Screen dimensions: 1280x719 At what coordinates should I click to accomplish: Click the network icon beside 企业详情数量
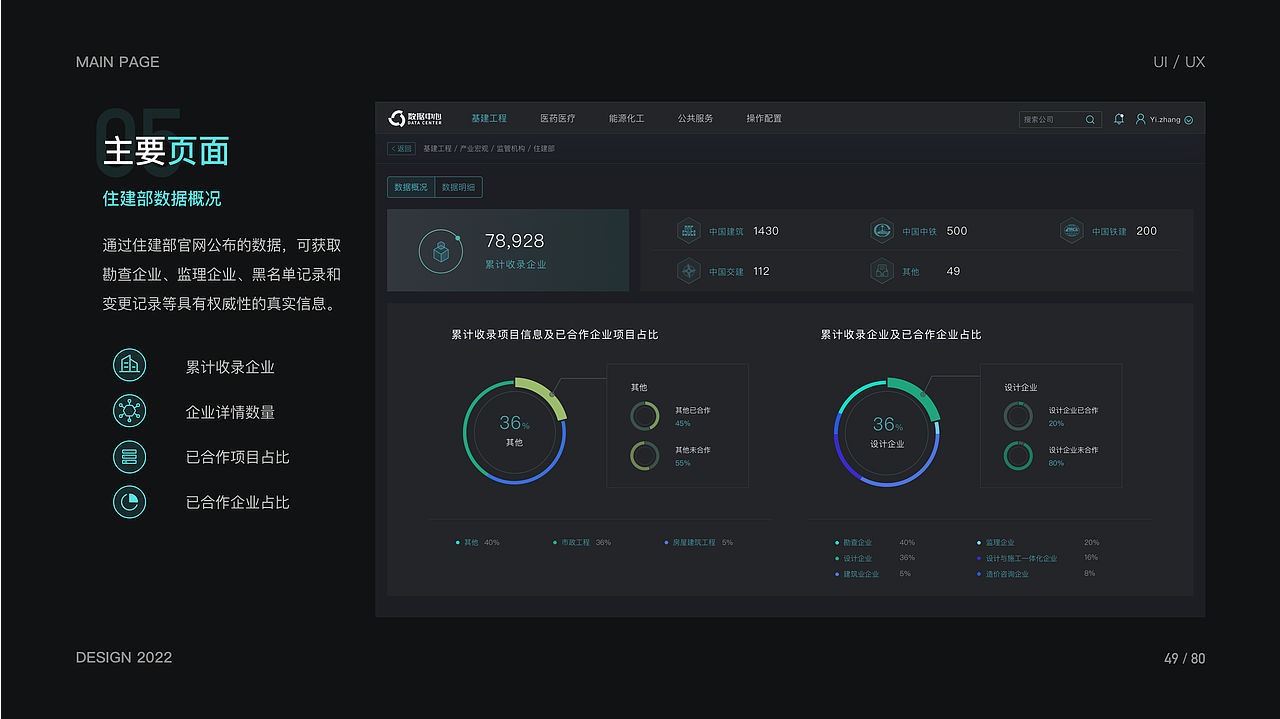tap(129, 411)
